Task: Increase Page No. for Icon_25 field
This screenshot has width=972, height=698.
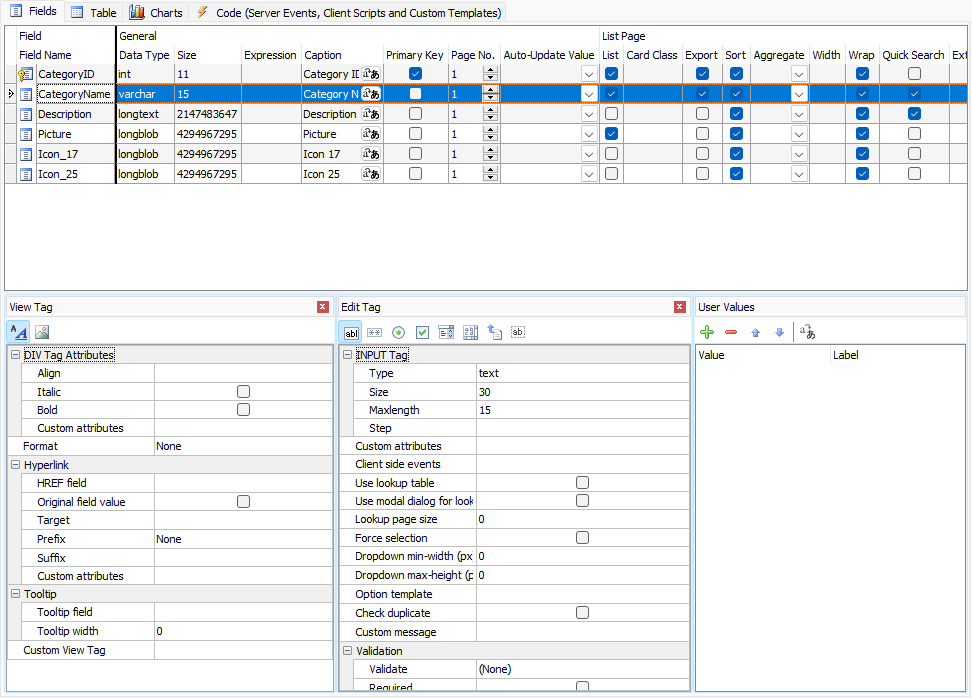Action: tap(490, 170)
